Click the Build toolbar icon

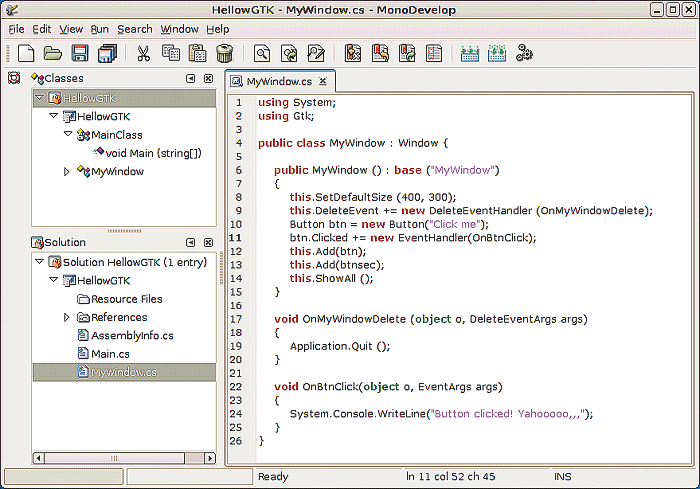470,54
